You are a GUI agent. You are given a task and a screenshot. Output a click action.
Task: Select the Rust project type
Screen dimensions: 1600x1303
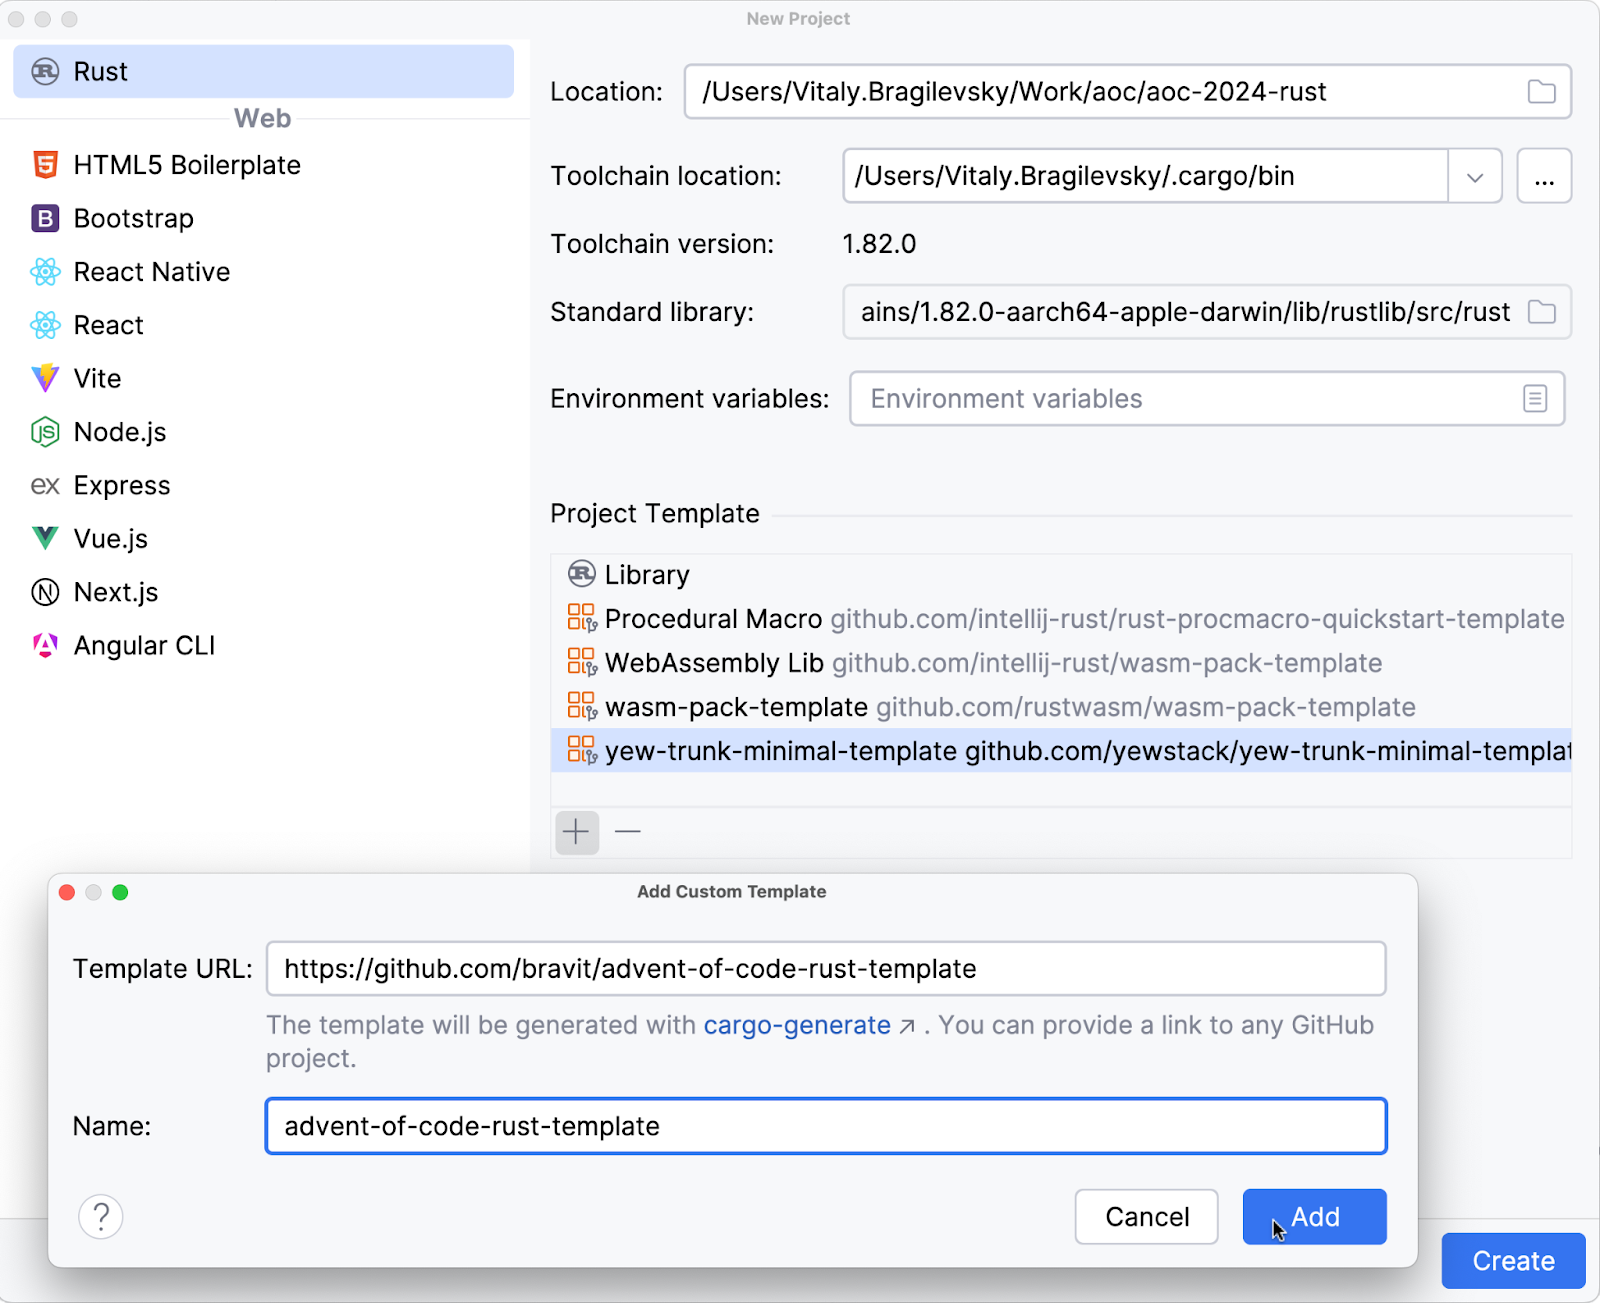click(x=263, y=71)
